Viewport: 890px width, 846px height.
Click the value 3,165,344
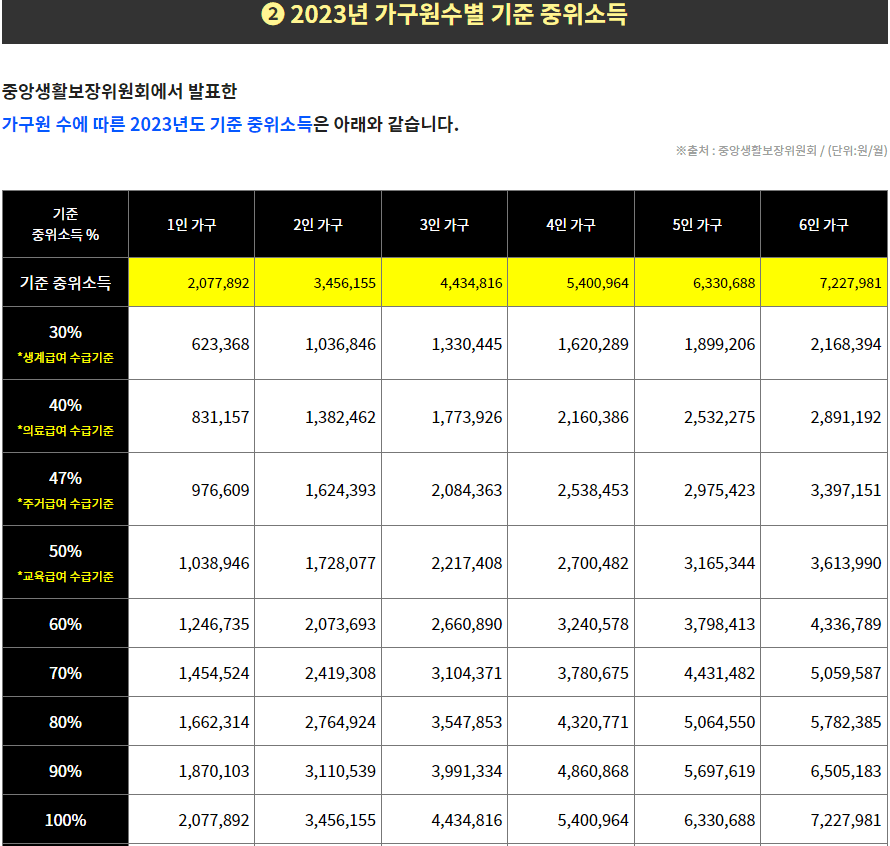720,563
